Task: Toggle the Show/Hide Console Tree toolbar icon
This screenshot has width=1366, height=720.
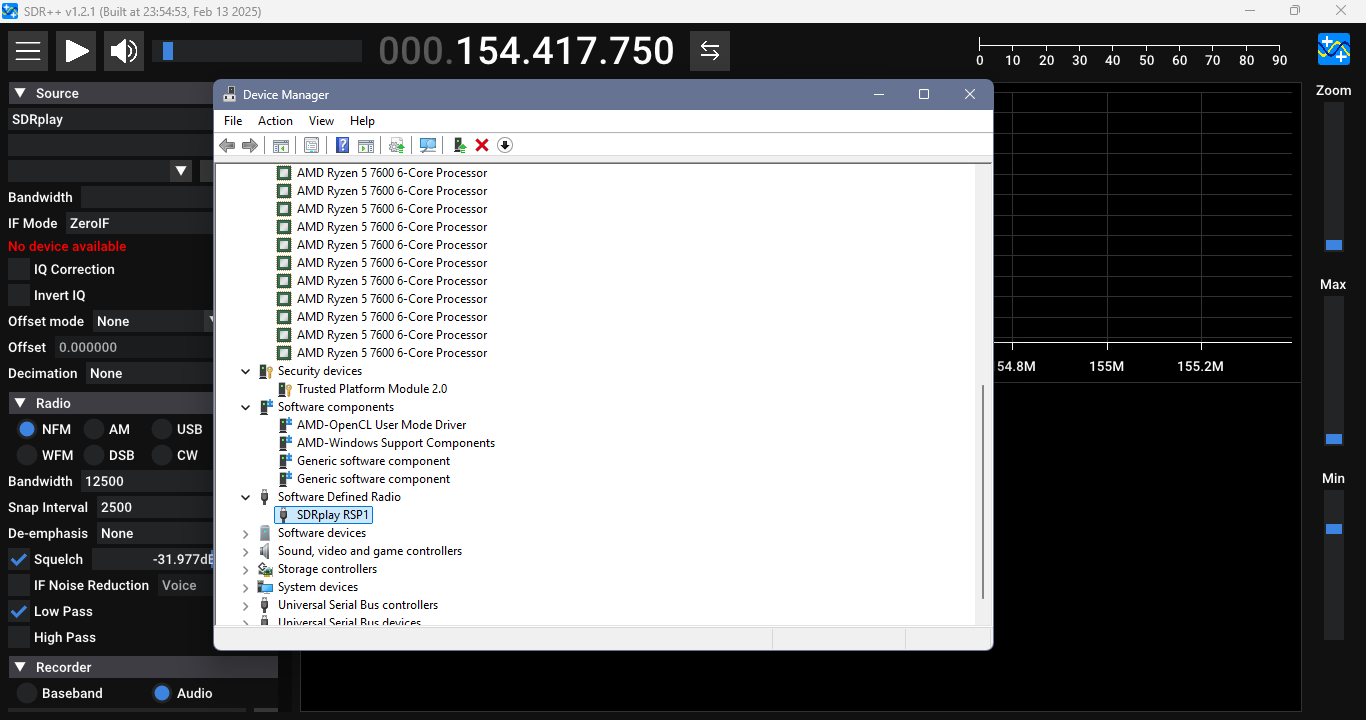Action: coord(281,145)
